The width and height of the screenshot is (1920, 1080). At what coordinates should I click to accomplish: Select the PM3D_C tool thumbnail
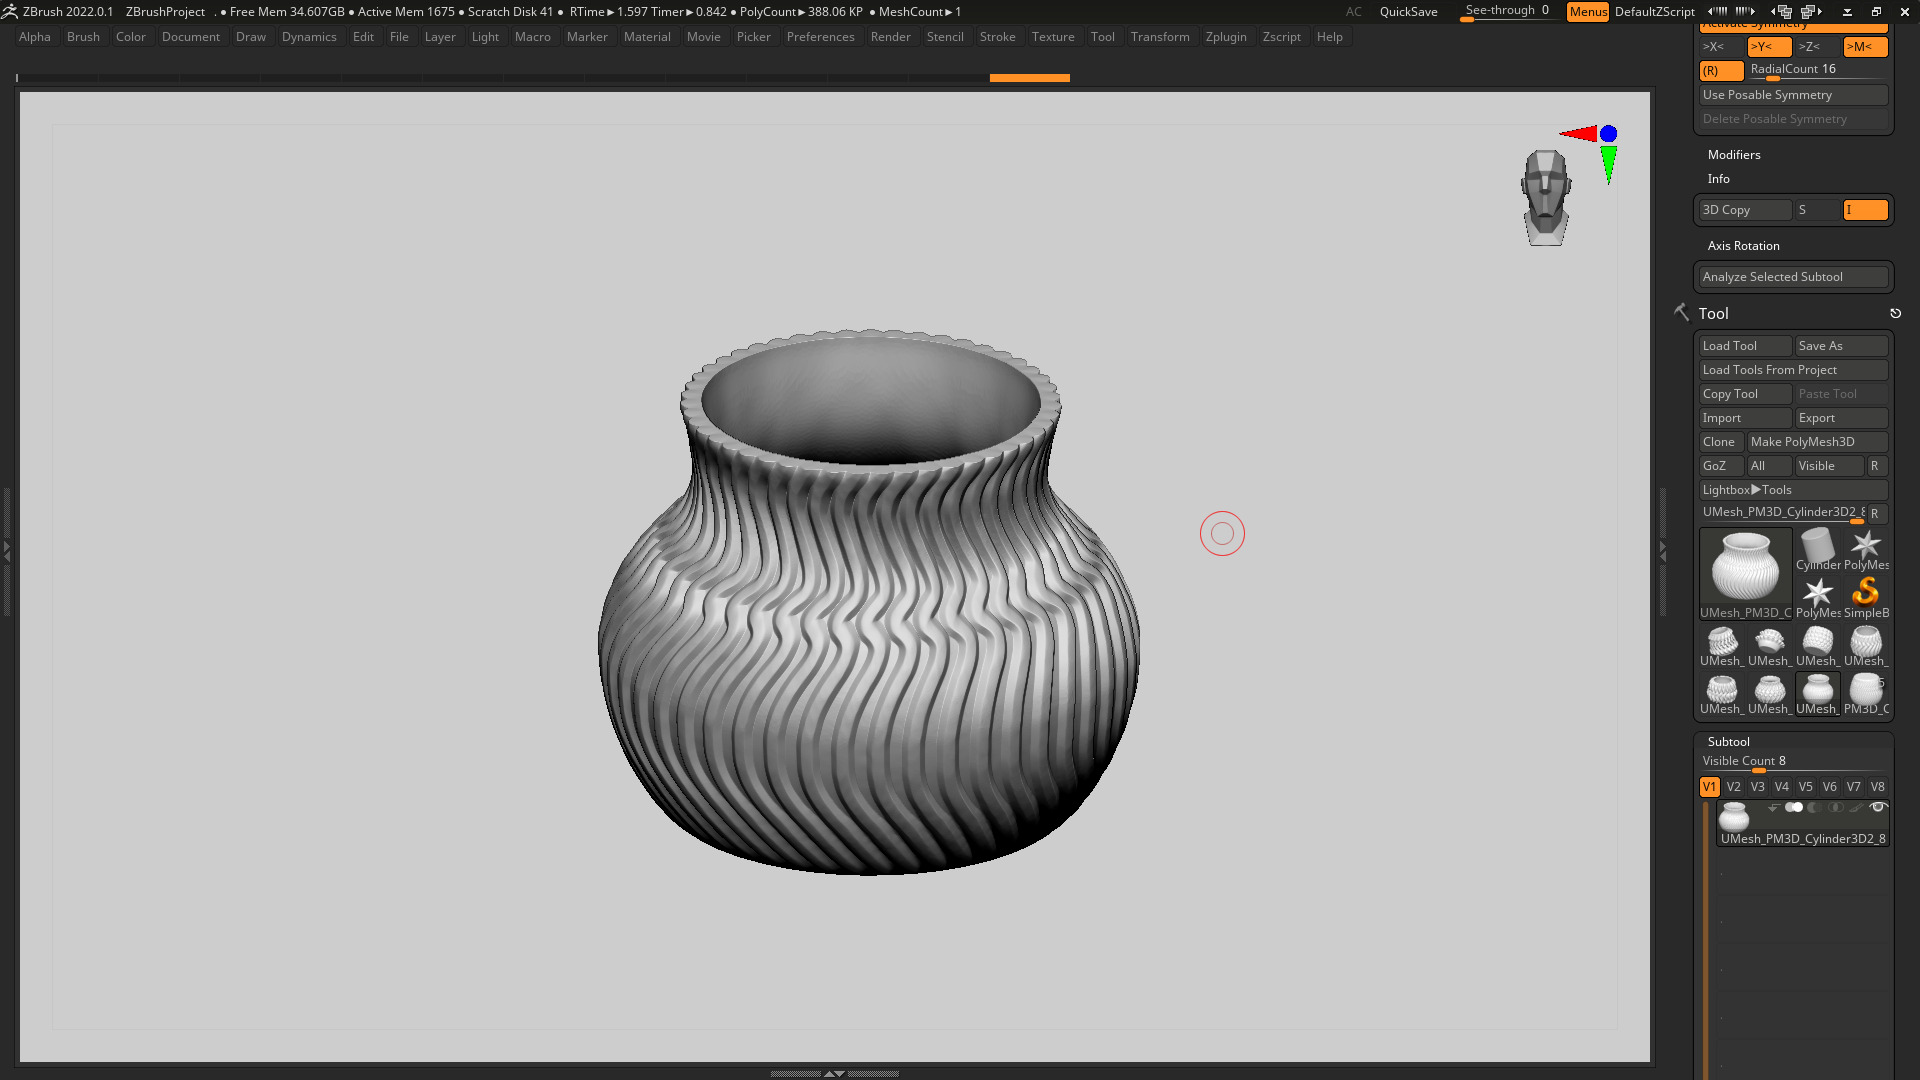1866,695
